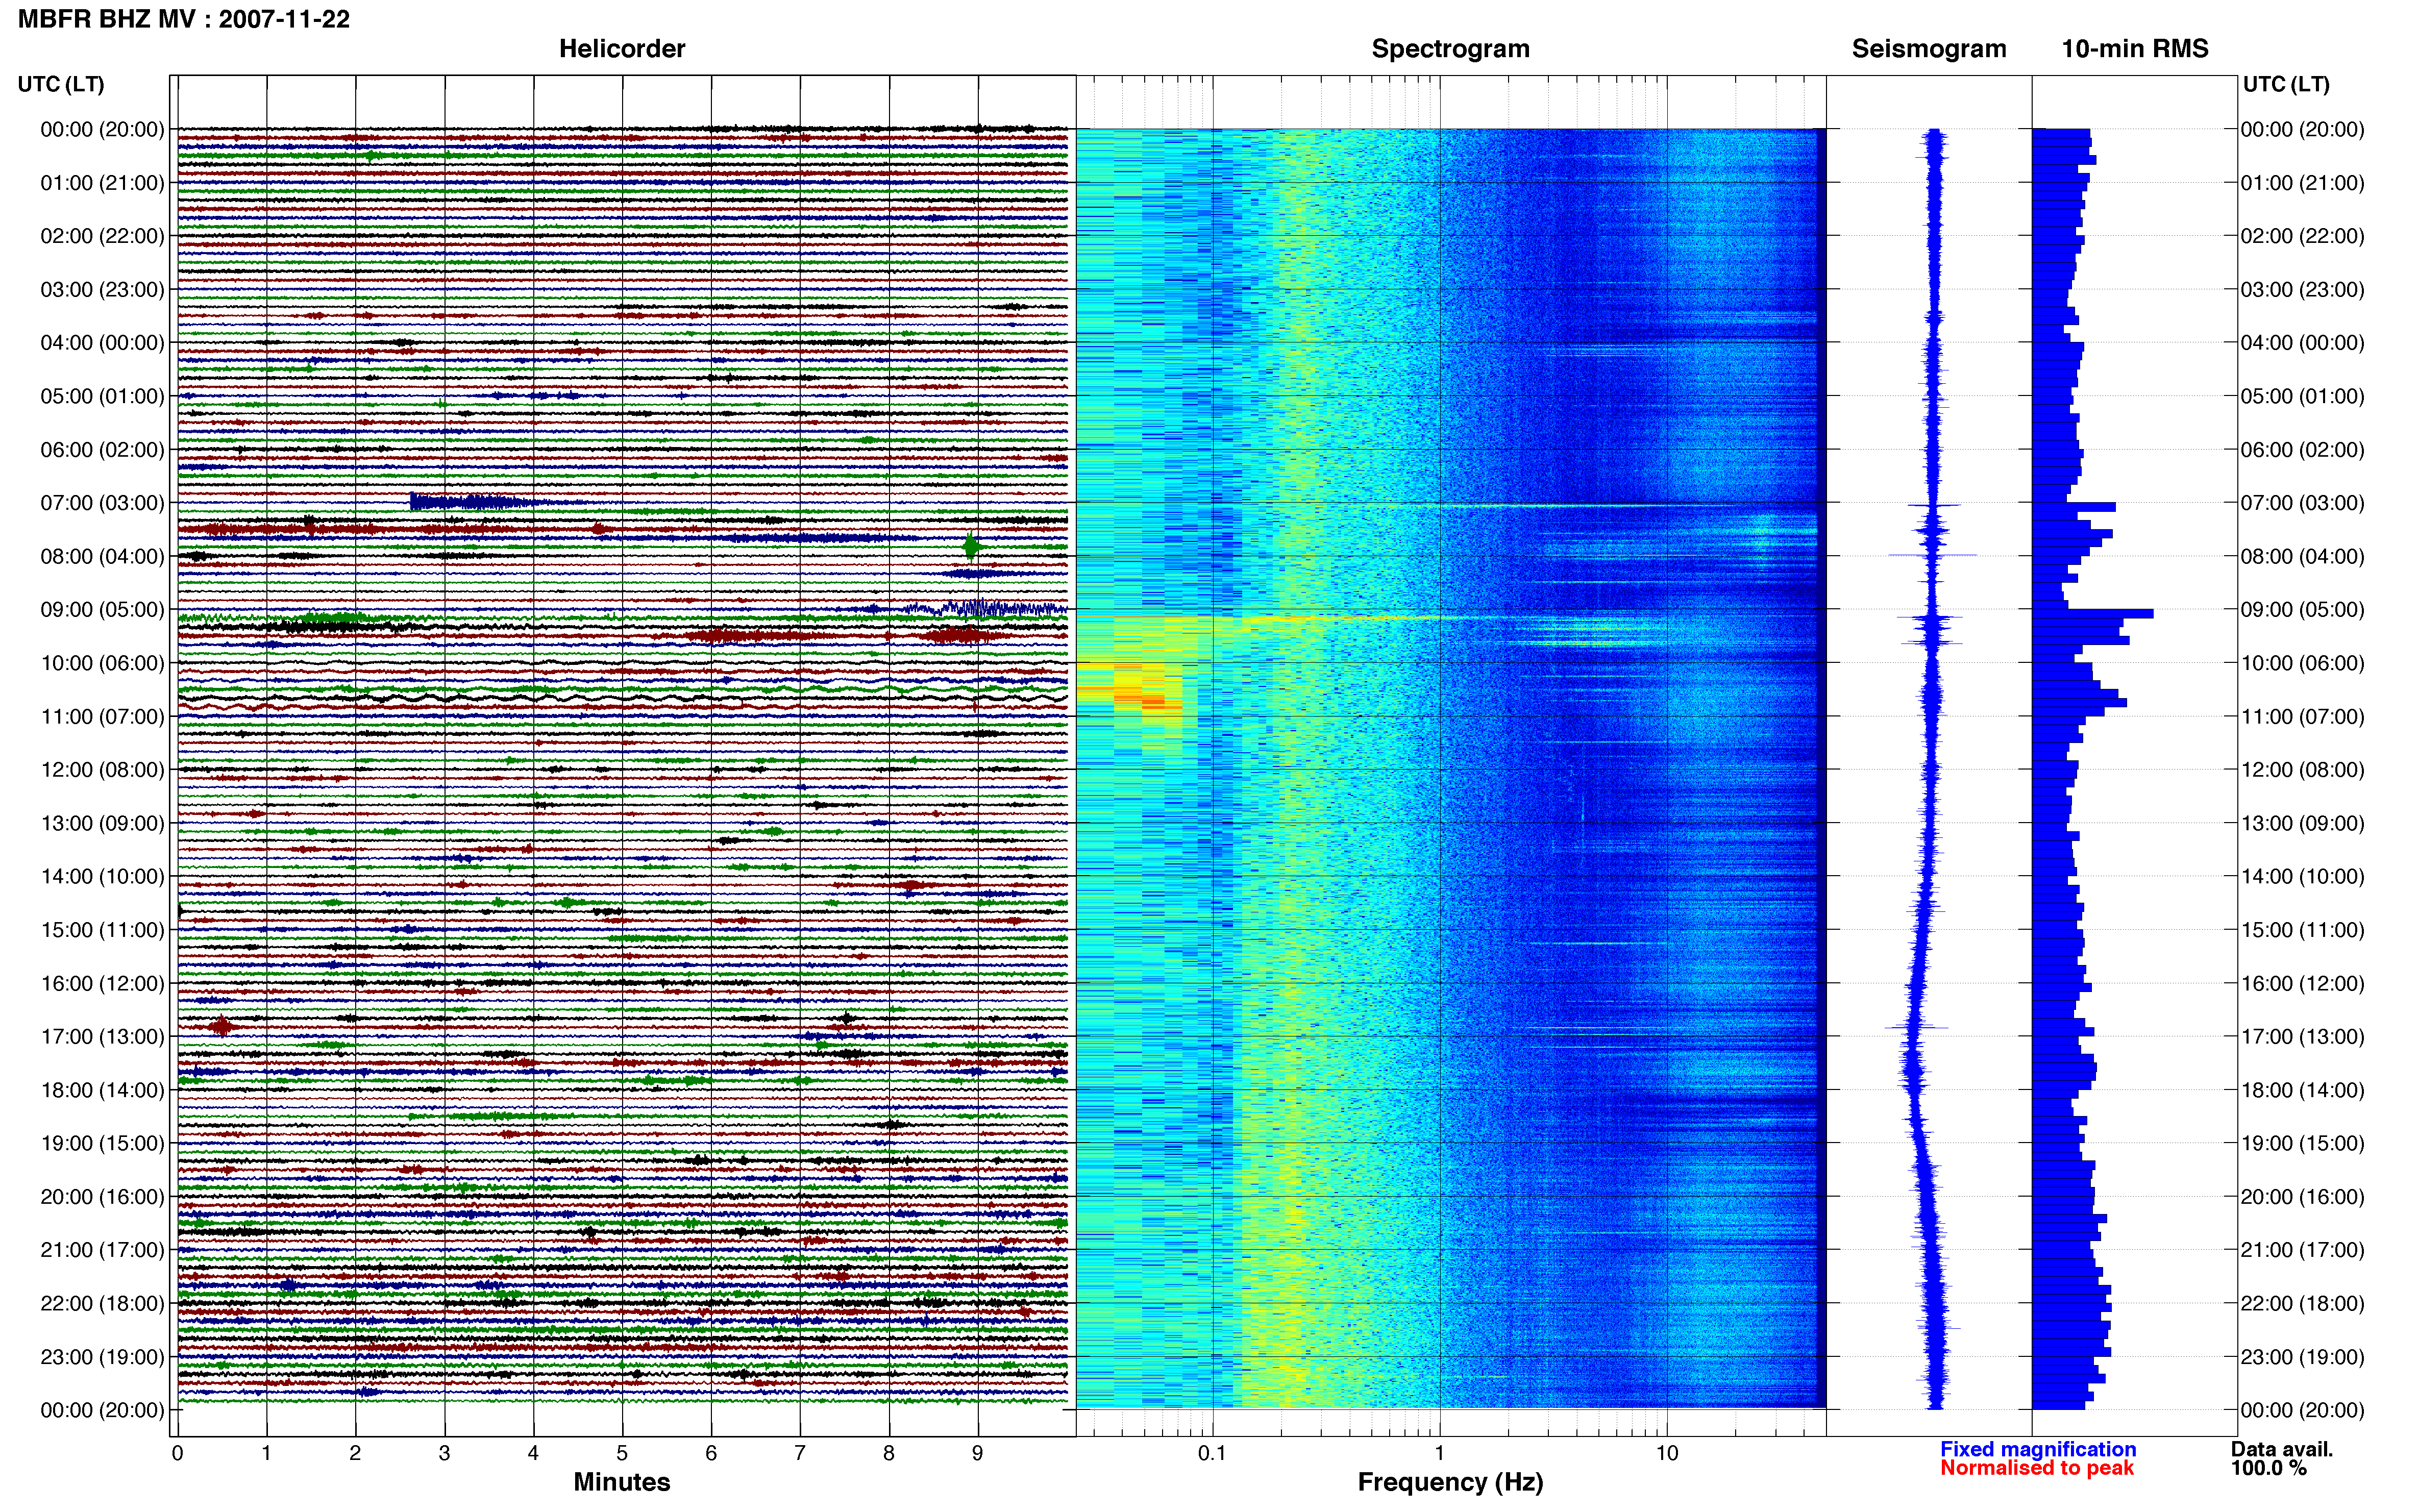Click RMS-side time label '11:00 (07:00)'

click(2303, 717)
